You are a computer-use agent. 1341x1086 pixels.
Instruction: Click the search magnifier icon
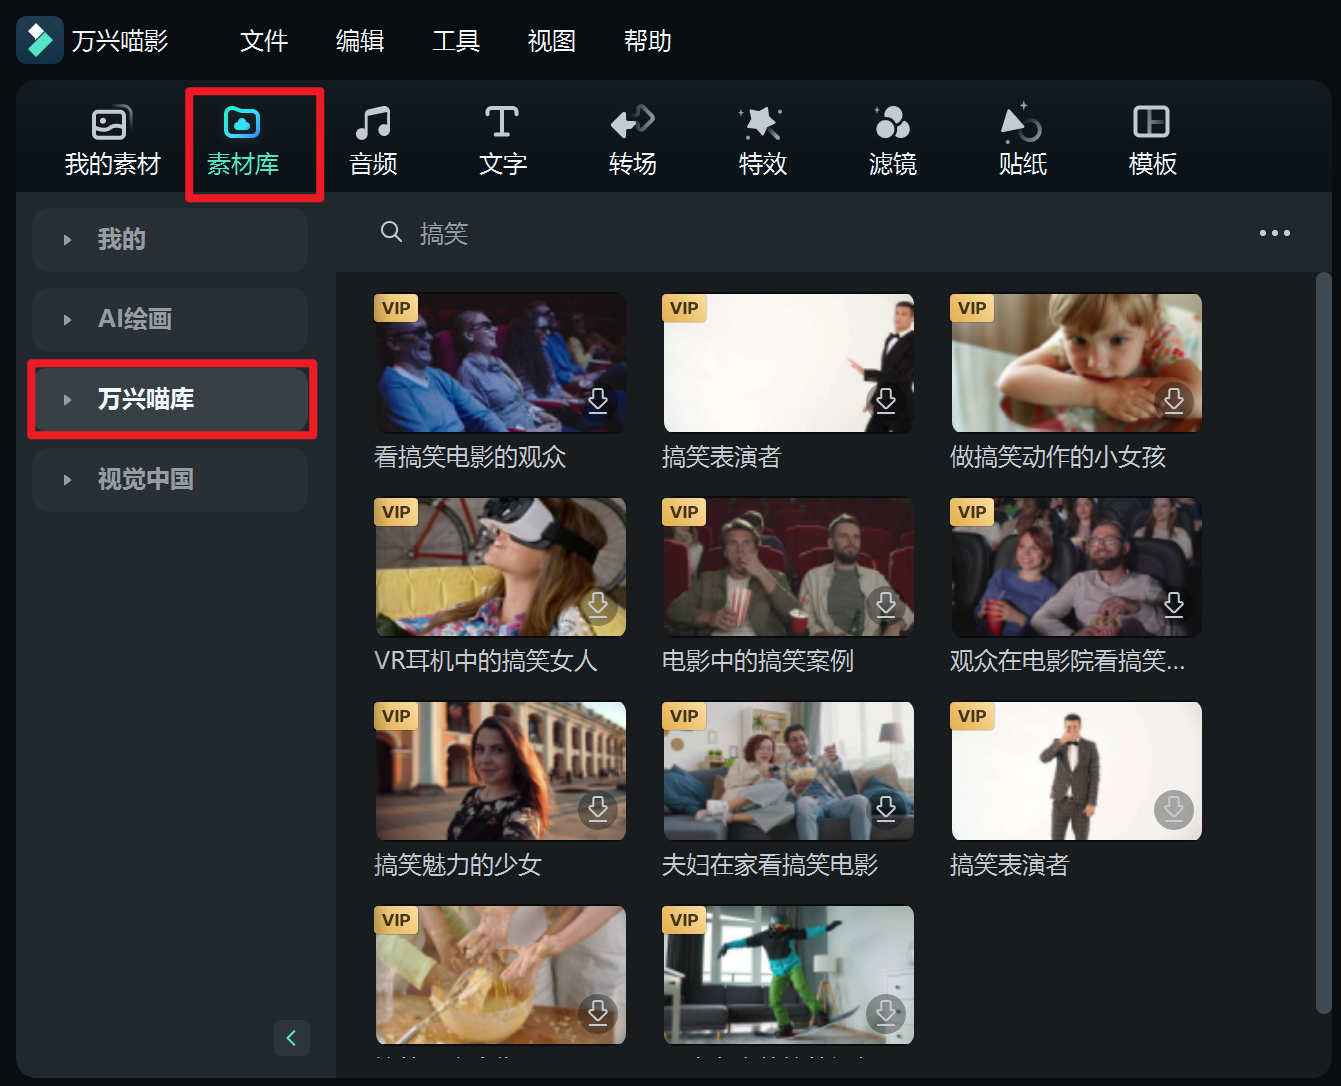pos(391,232)
